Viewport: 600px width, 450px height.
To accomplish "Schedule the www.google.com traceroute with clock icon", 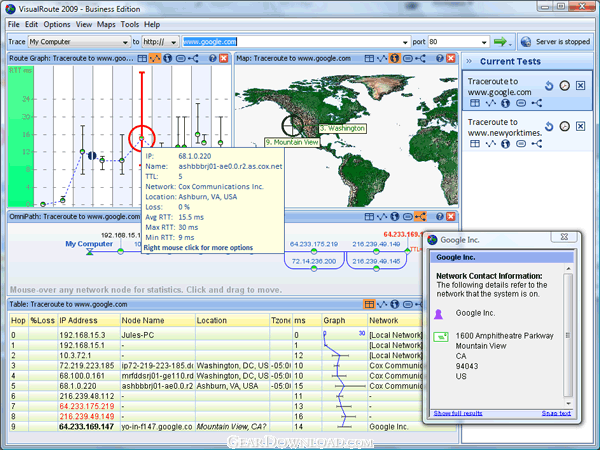I will click(565, 86).
